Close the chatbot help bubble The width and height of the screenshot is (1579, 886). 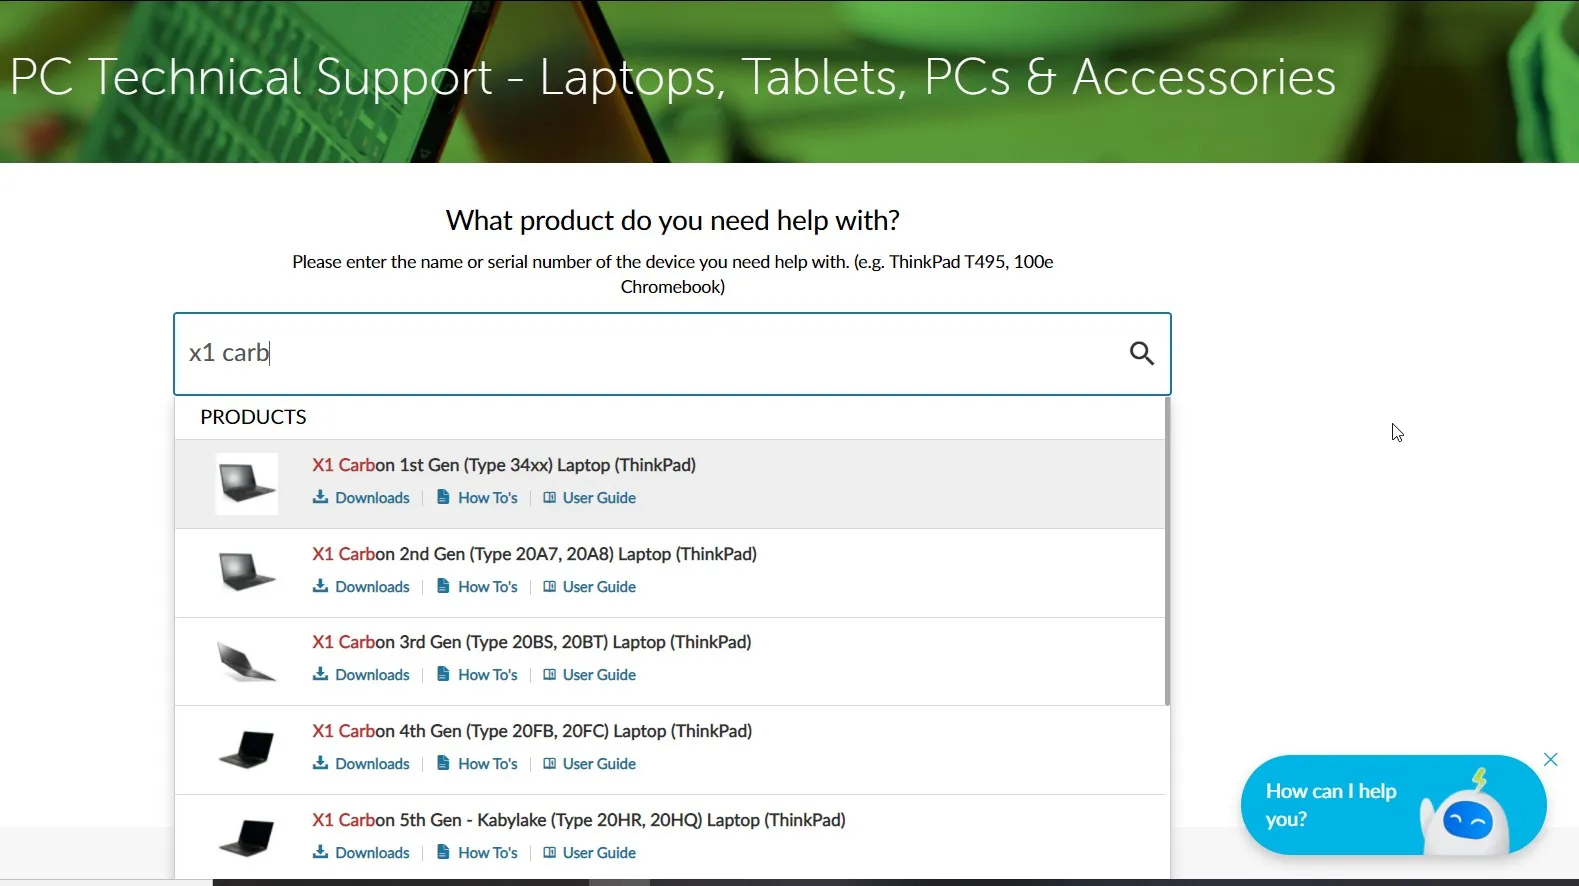(x=1550, y=760)
